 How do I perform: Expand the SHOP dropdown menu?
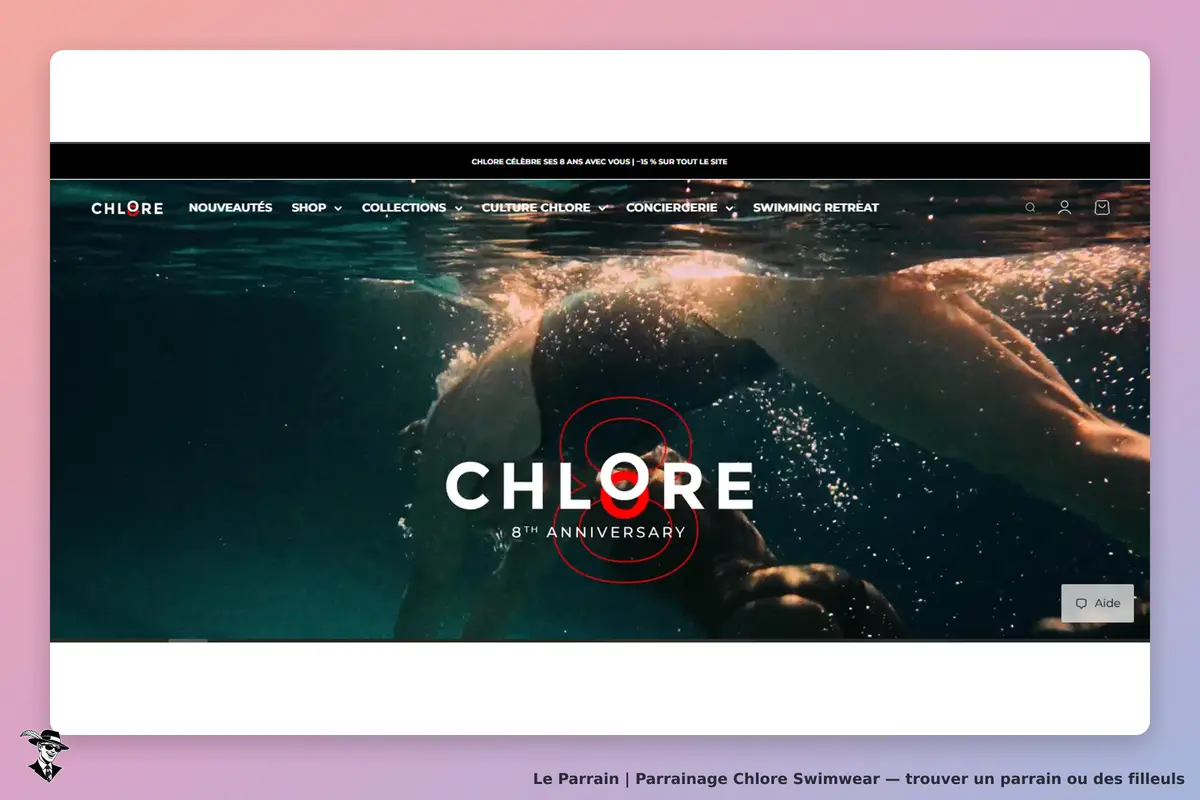click(317, 208)
